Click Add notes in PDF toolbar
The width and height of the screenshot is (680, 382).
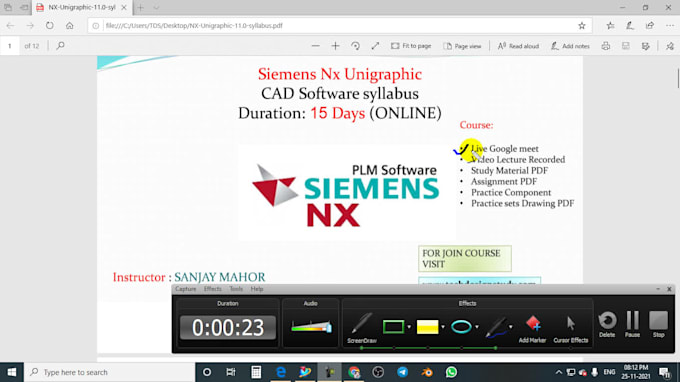click(x=570, y=46)
